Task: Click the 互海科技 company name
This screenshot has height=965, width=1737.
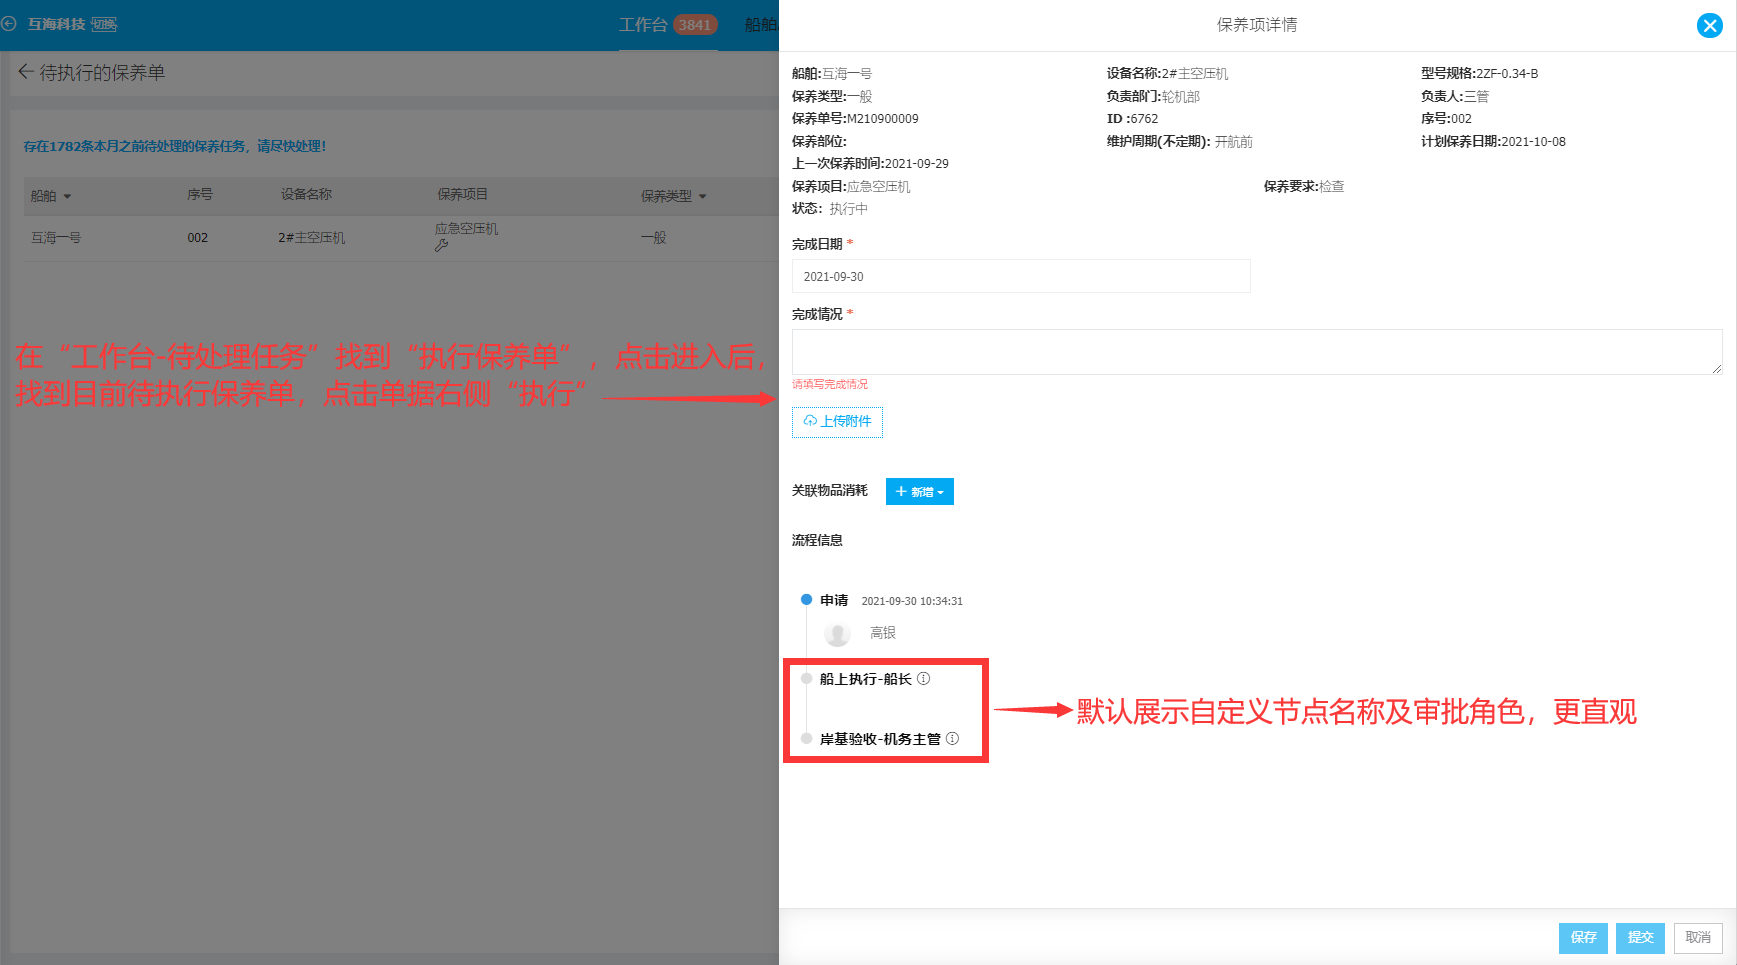Action: (57, 24)
